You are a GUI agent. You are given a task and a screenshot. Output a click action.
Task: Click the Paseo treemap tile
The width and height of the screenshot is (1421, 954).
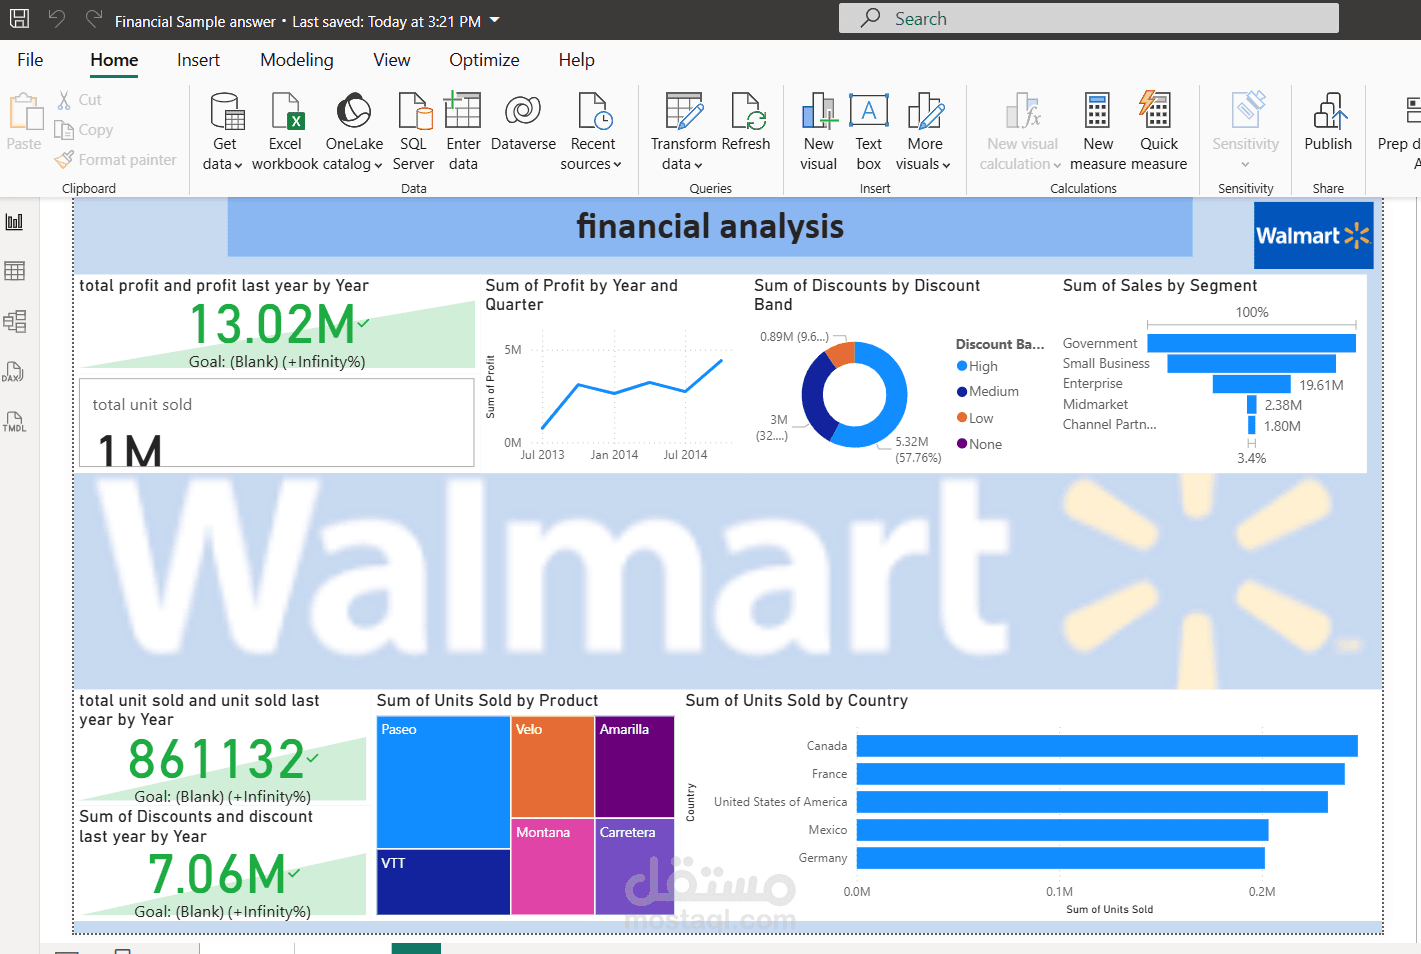(x=443, y=782)
